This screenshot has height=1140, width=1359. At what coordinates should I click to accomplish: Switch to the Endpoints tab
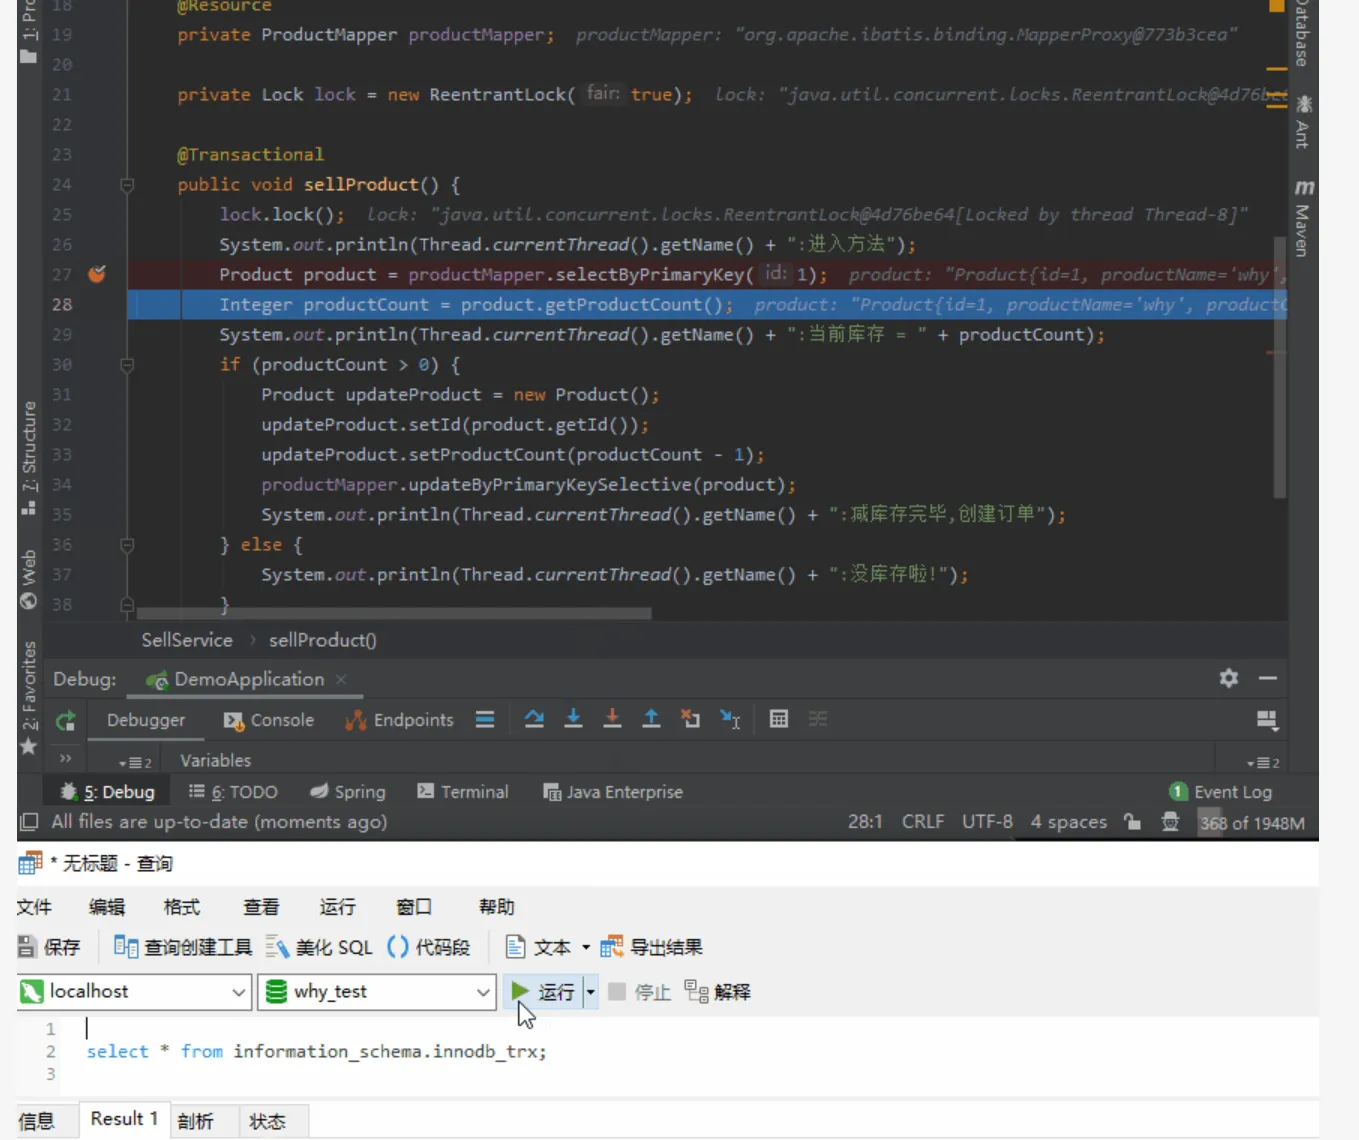pos(399,720)
